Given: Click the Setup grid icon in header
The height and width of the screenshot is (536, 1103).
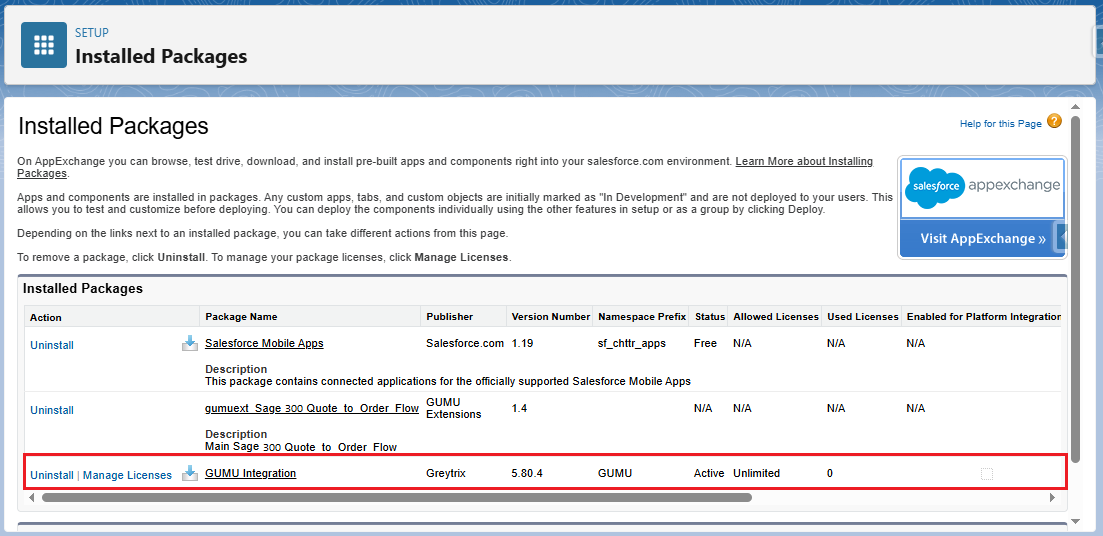Looking at the screenshot, I should pos(44,45).
